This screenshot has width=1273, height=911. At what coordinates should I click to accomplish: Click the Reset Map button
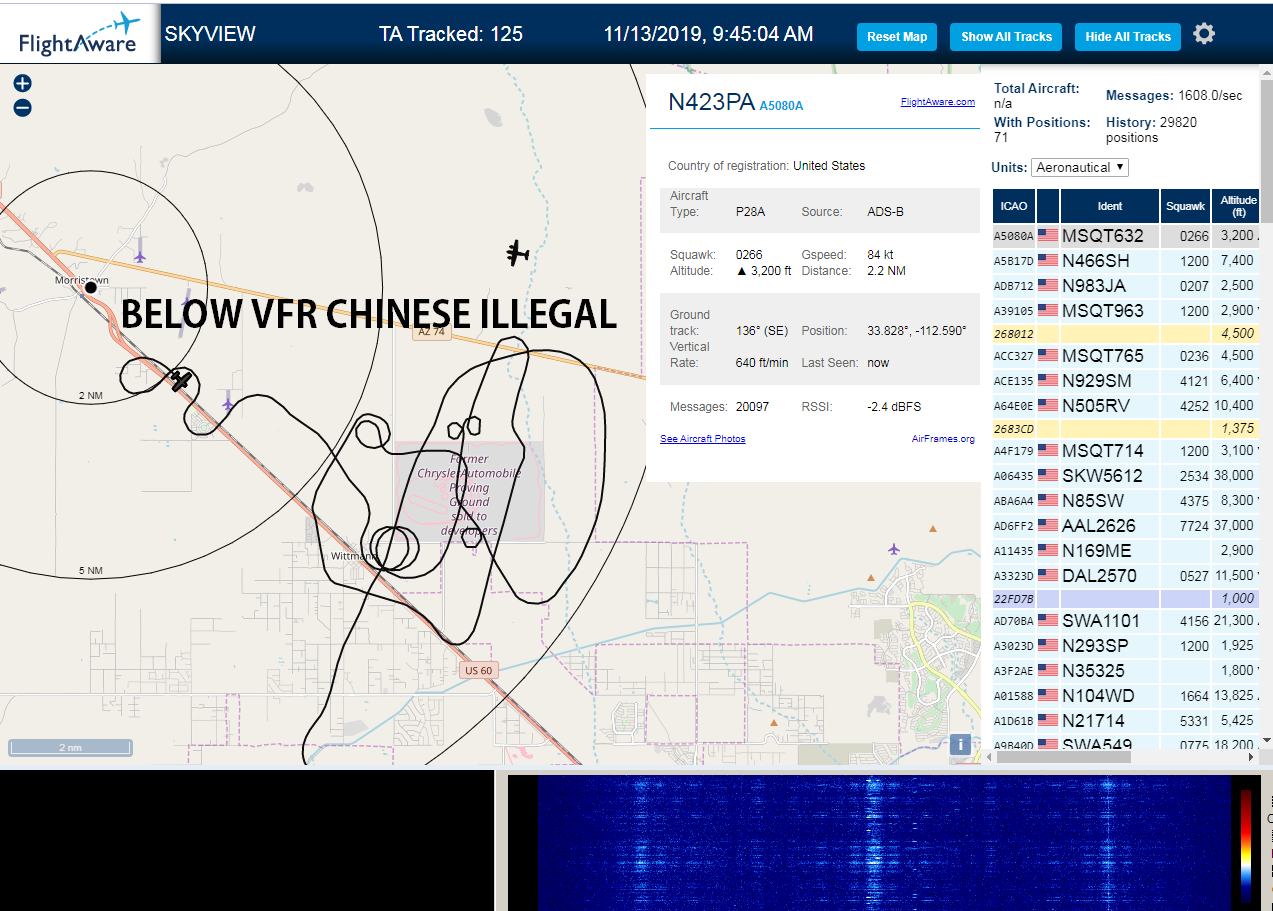[897, 37]
